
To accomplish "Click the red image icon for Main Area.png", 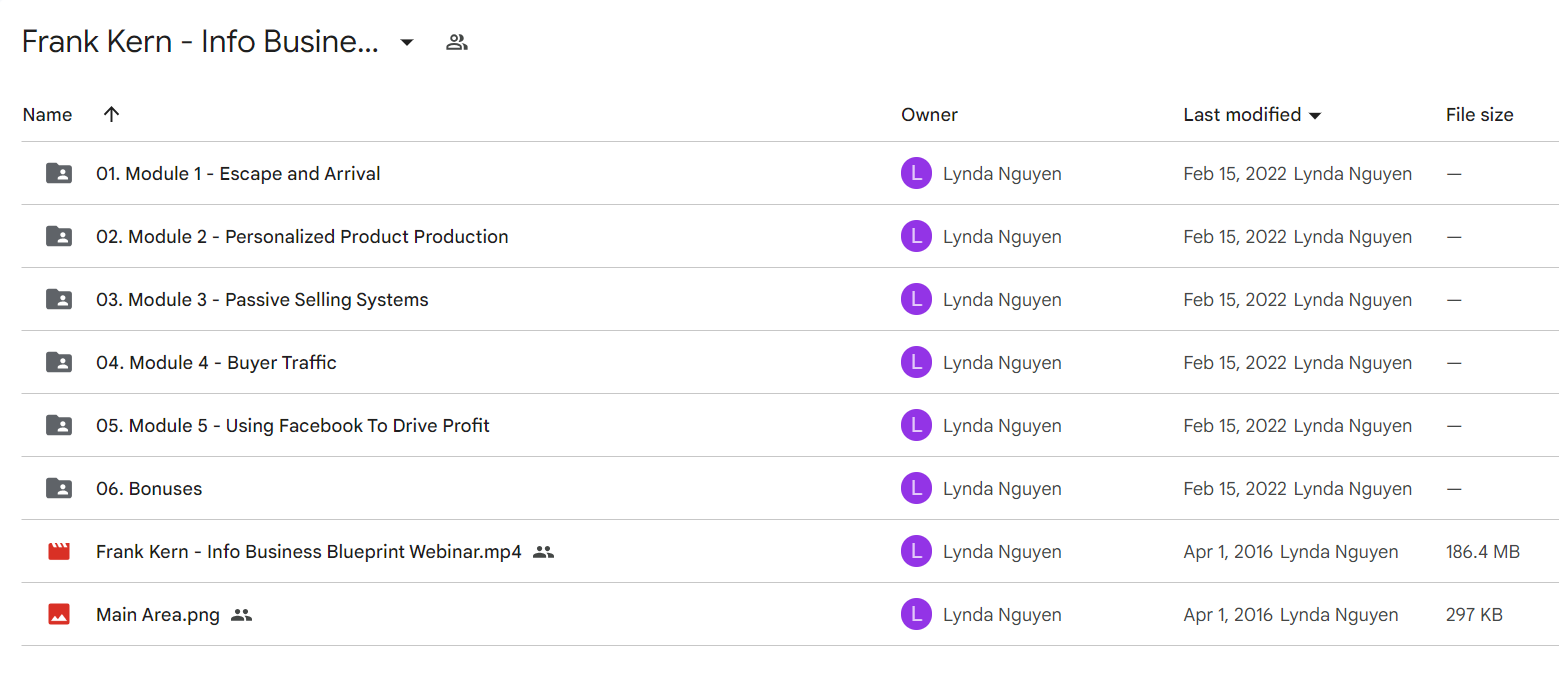I will pos(59,614).
